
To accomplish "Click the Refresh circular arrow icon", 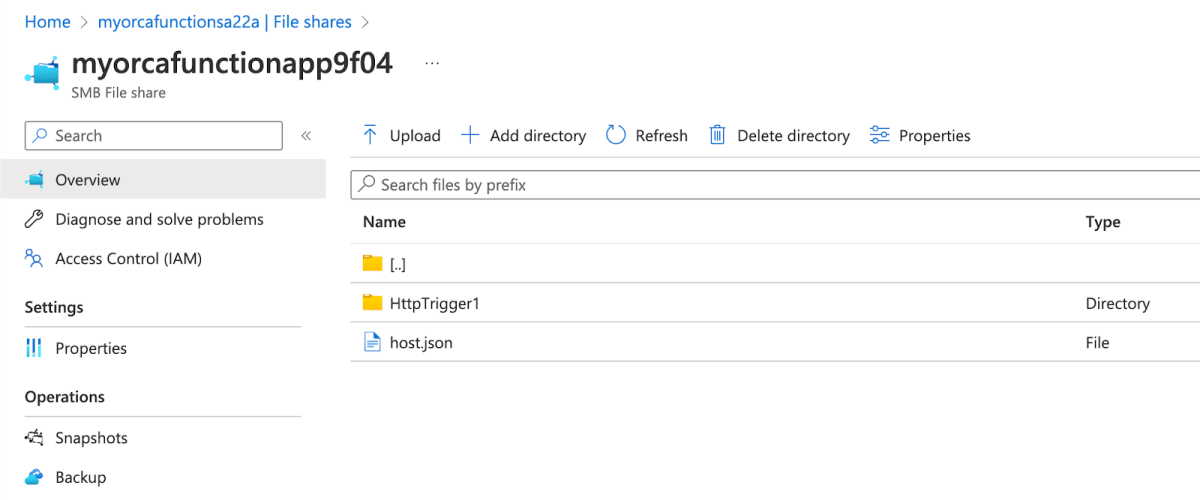I will pyautogui.click(x=616, y=135).
